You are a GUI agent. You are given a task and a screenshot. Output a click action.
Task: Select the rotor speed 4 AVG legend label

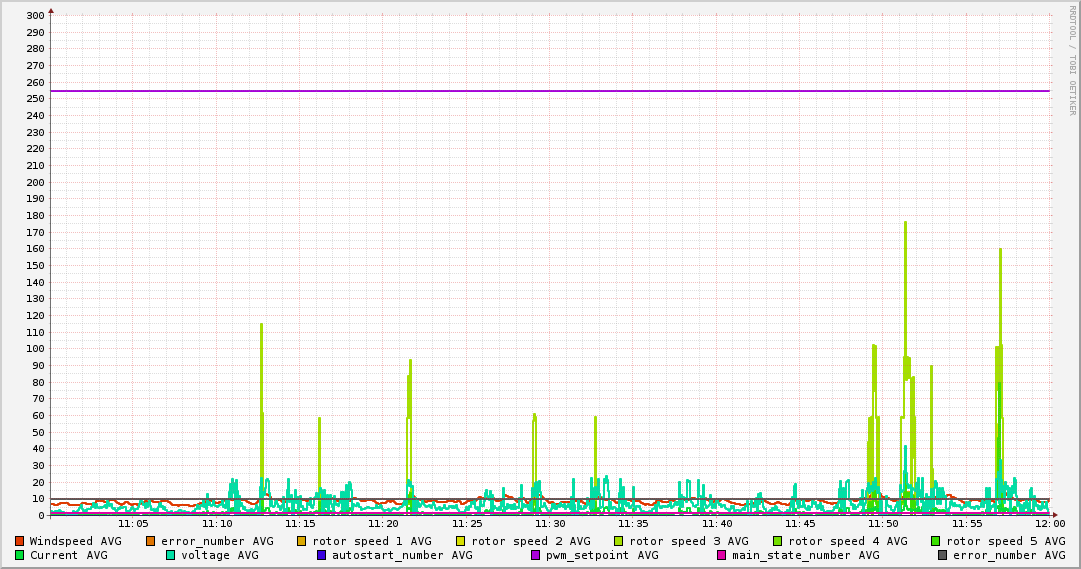pos(848,541)
